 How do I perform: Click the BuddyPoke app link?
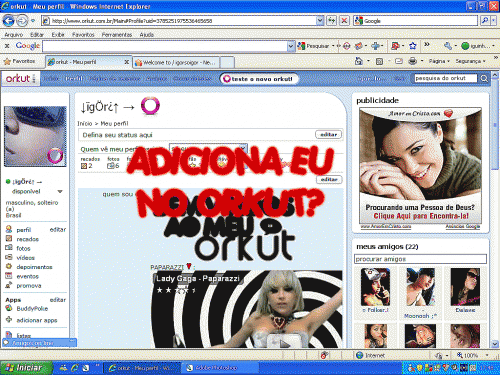pos(32,309)
